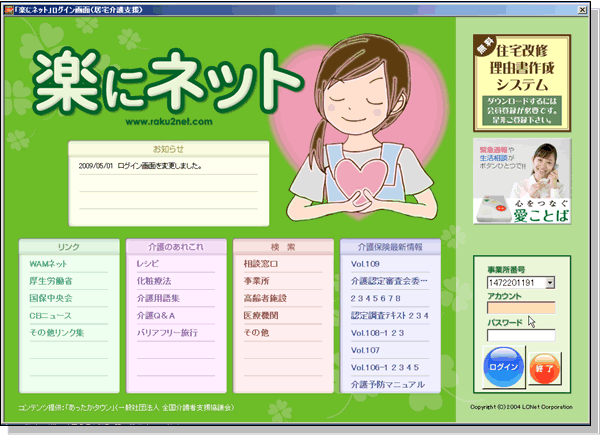Open the レシピ link

(x=148, y=264)
